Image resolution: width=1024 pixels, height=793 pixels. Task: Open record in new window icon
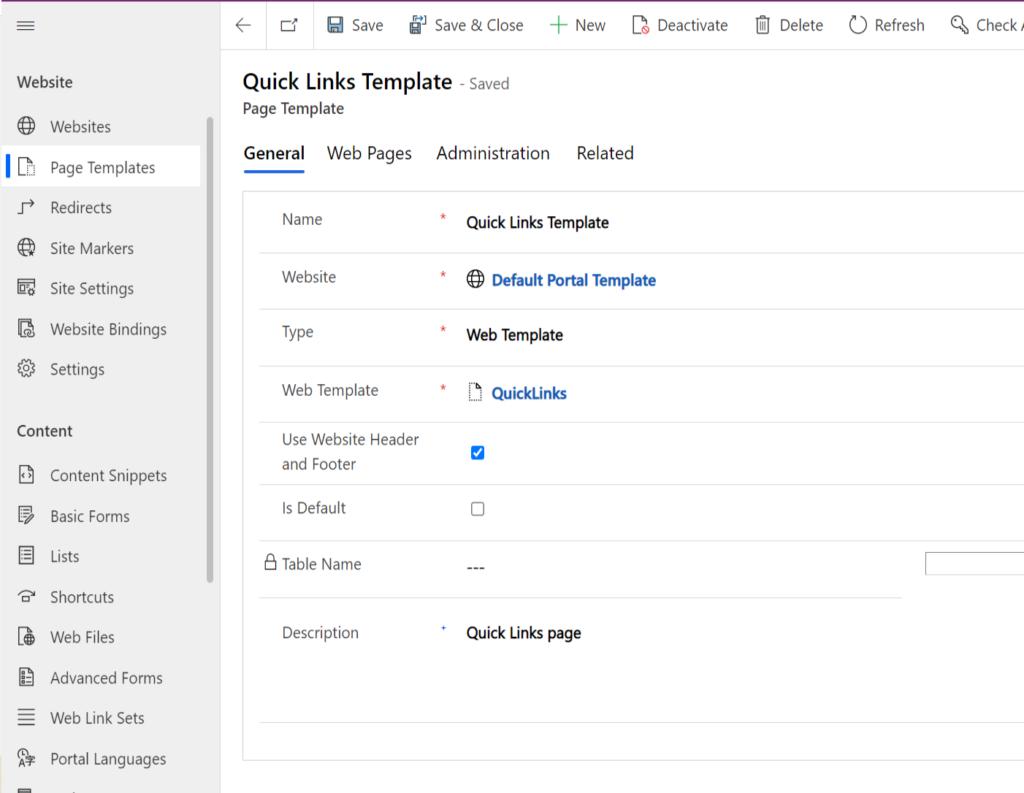289,25
